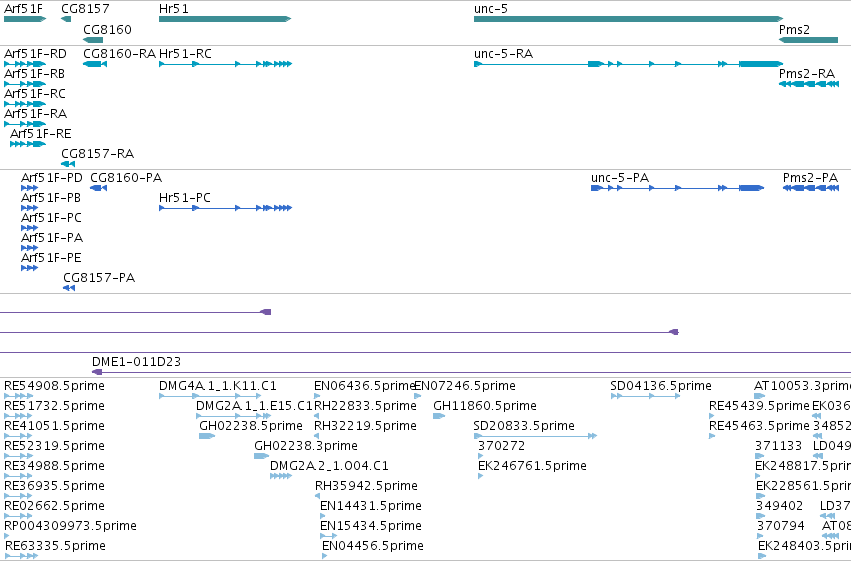Select the SD04136.5prime label
The image size is (851, 561).
[661, 386]
